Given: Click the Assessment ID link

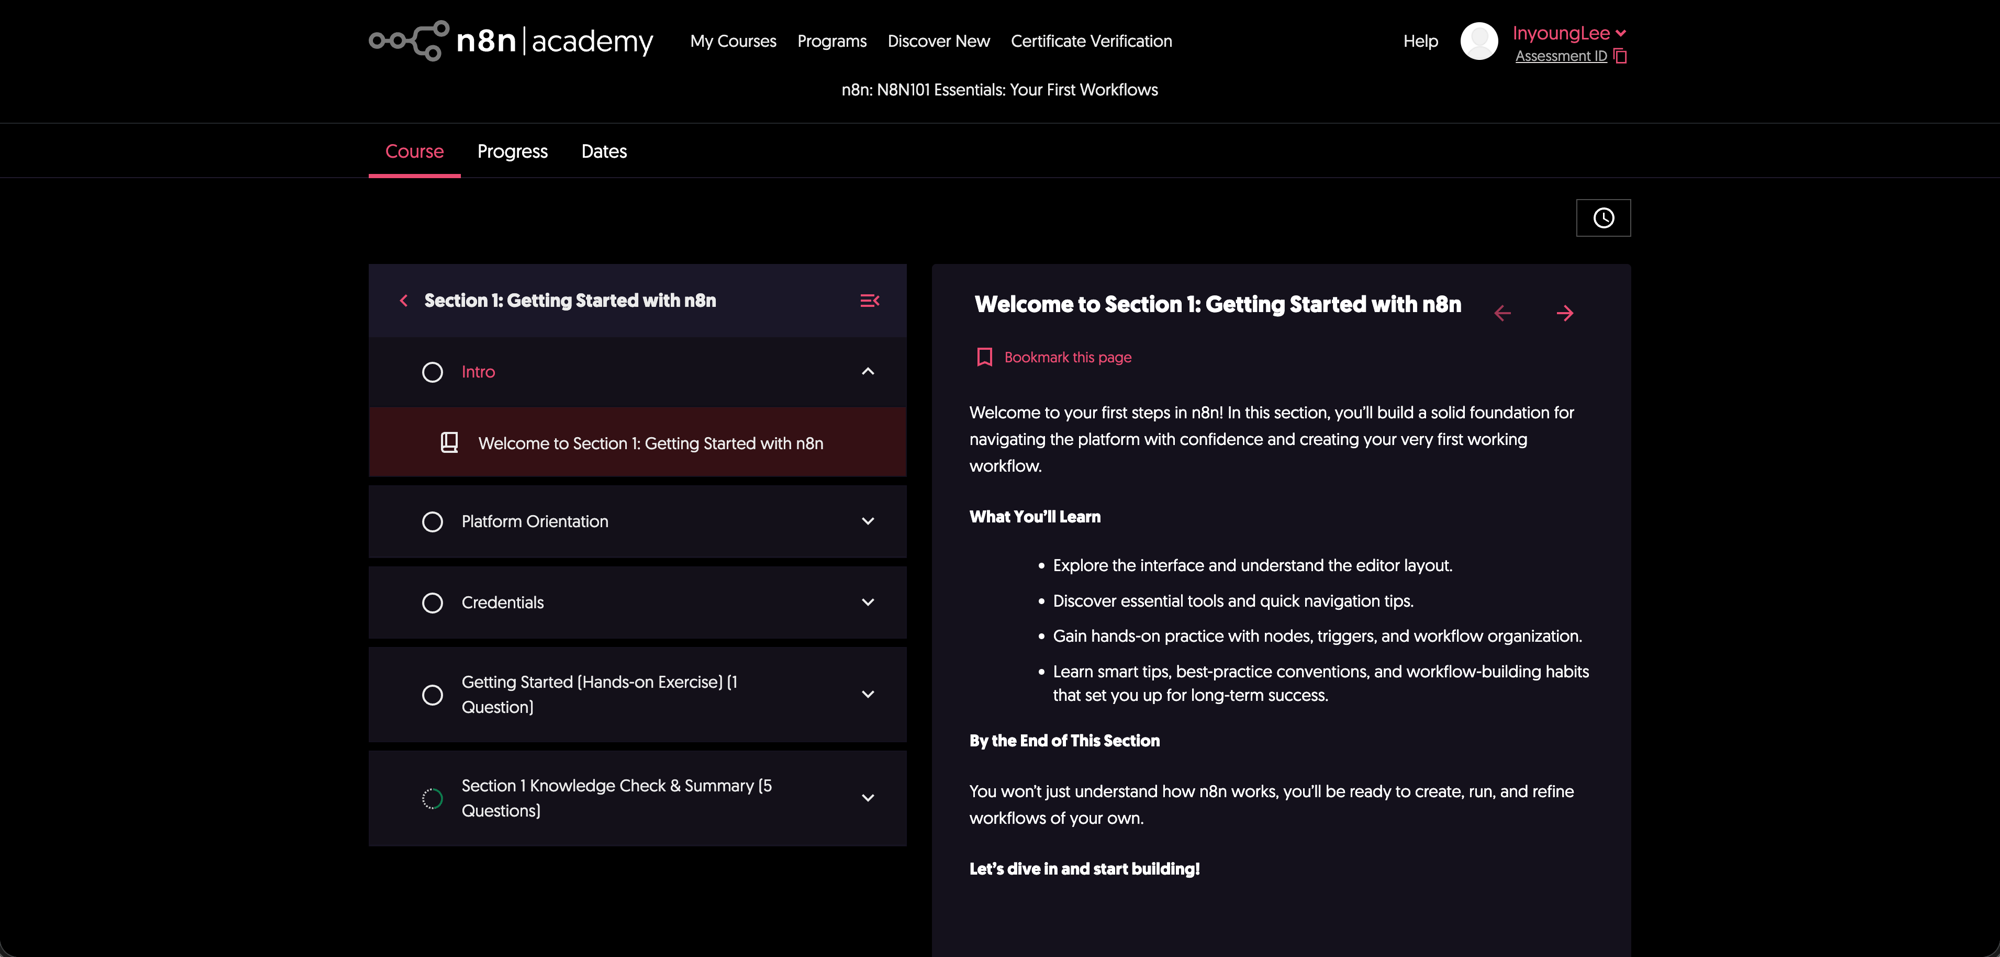Looking at the screenshot, I should click(1561, 56).
